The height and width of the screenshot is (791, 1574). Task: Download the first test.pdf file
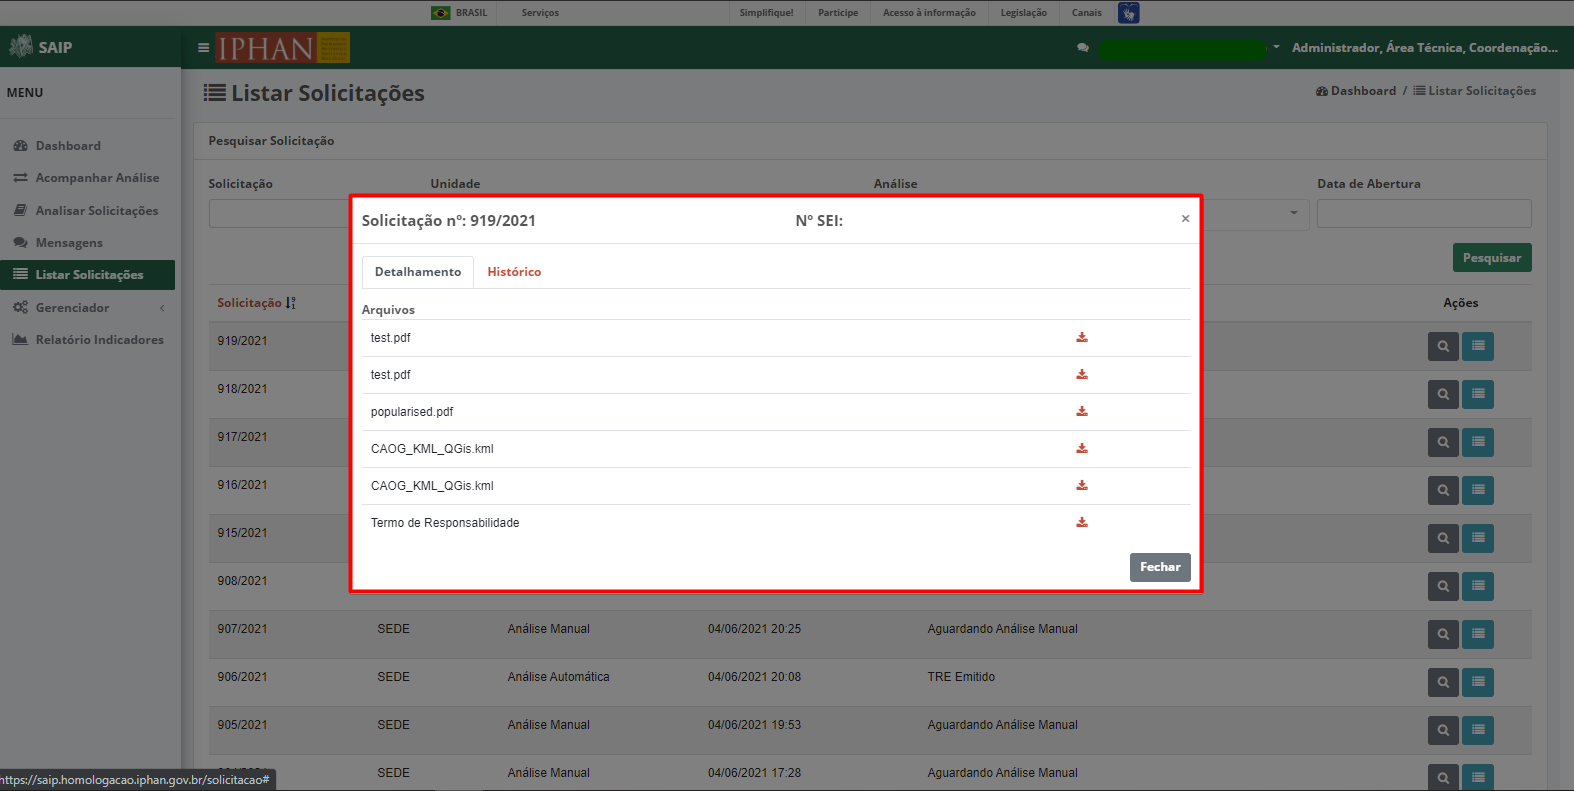point(1082,338)
